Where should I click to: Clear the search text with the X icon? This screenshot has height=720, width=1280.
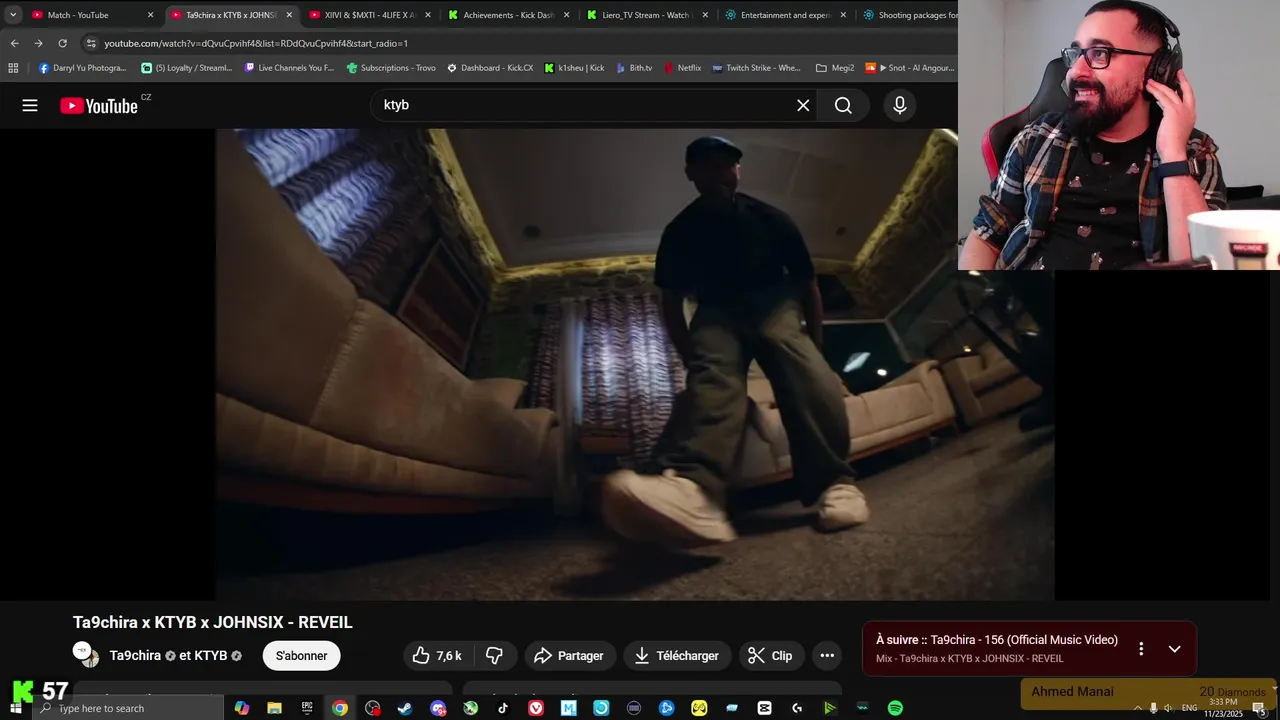[803, 105]
